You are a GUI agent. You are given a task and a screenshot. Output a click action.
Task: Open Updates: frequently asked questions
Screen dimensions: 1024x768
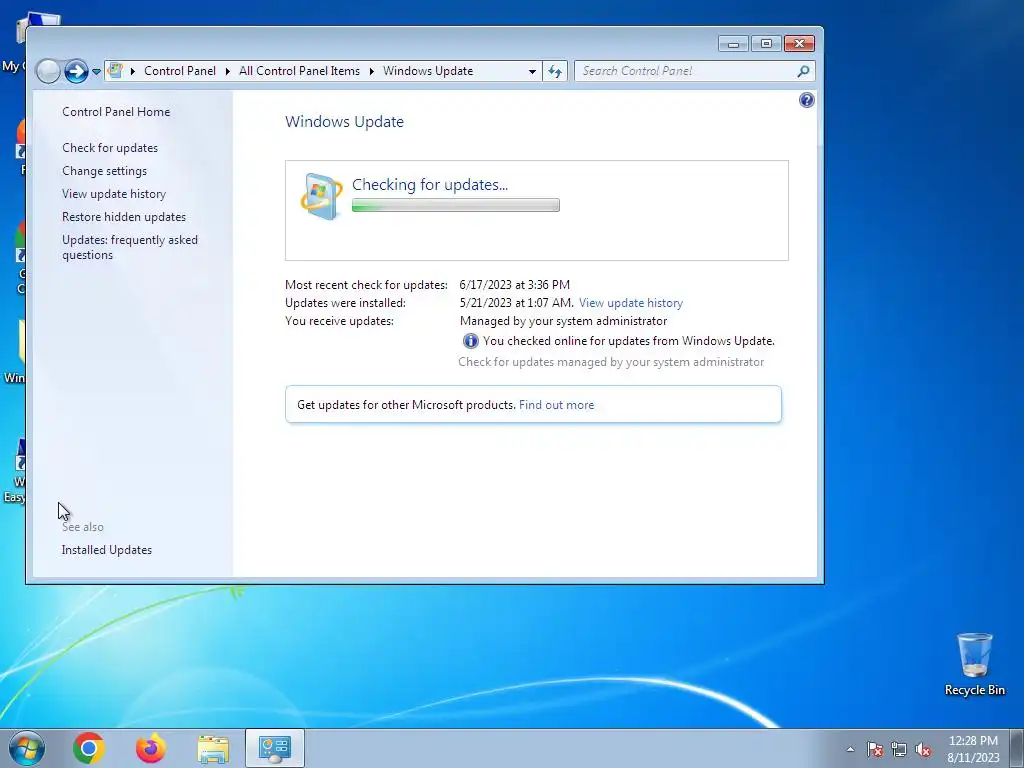(x=130, y=248)
